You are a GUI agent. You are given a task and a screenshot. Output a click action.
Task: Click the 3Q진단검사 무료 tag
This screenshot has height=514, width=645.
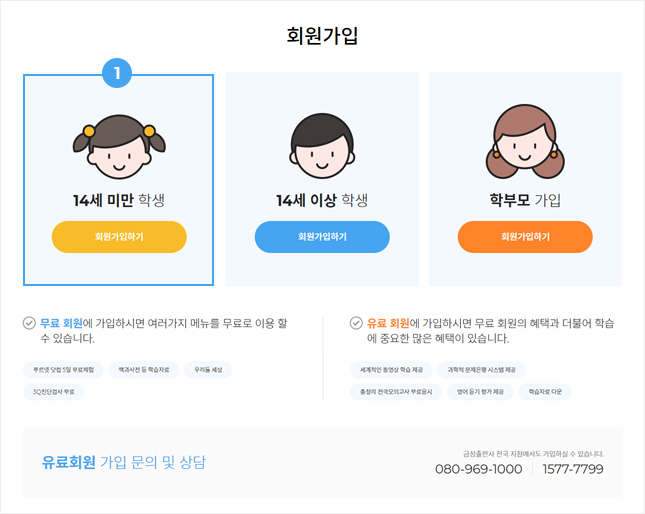coord(53,392)
